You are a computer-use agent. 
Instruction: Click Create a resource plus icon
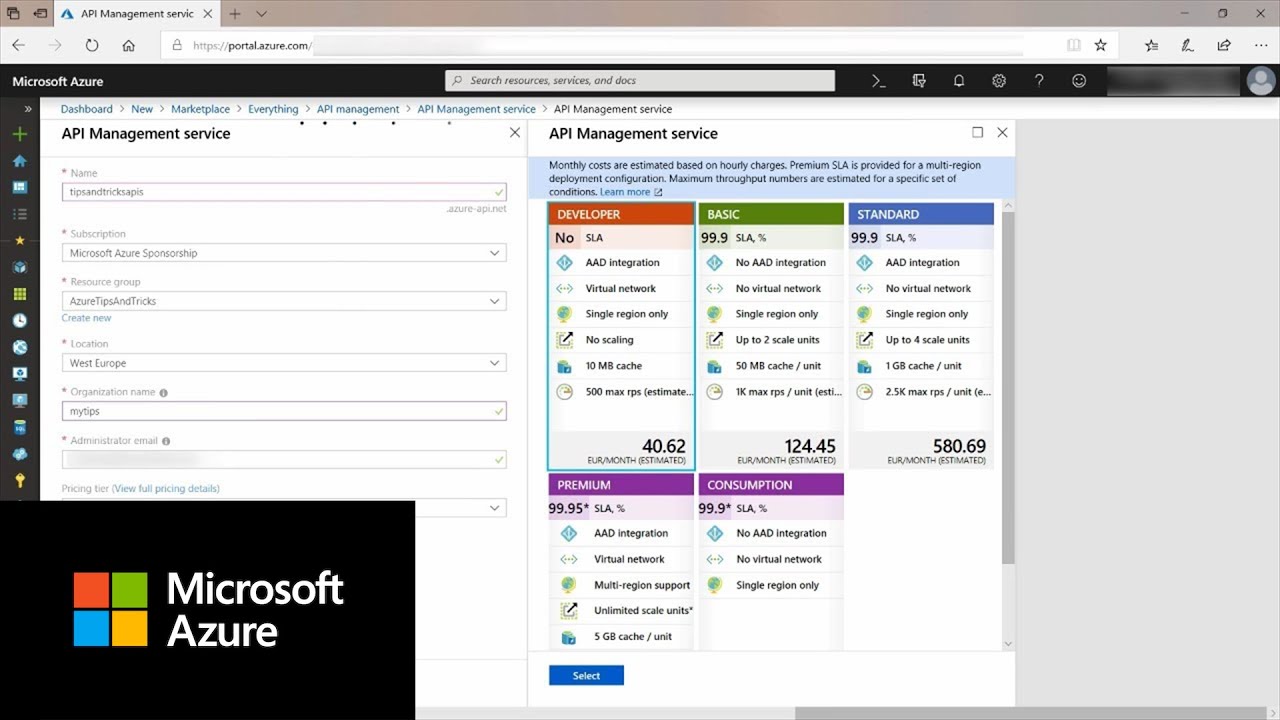(20, 134)
